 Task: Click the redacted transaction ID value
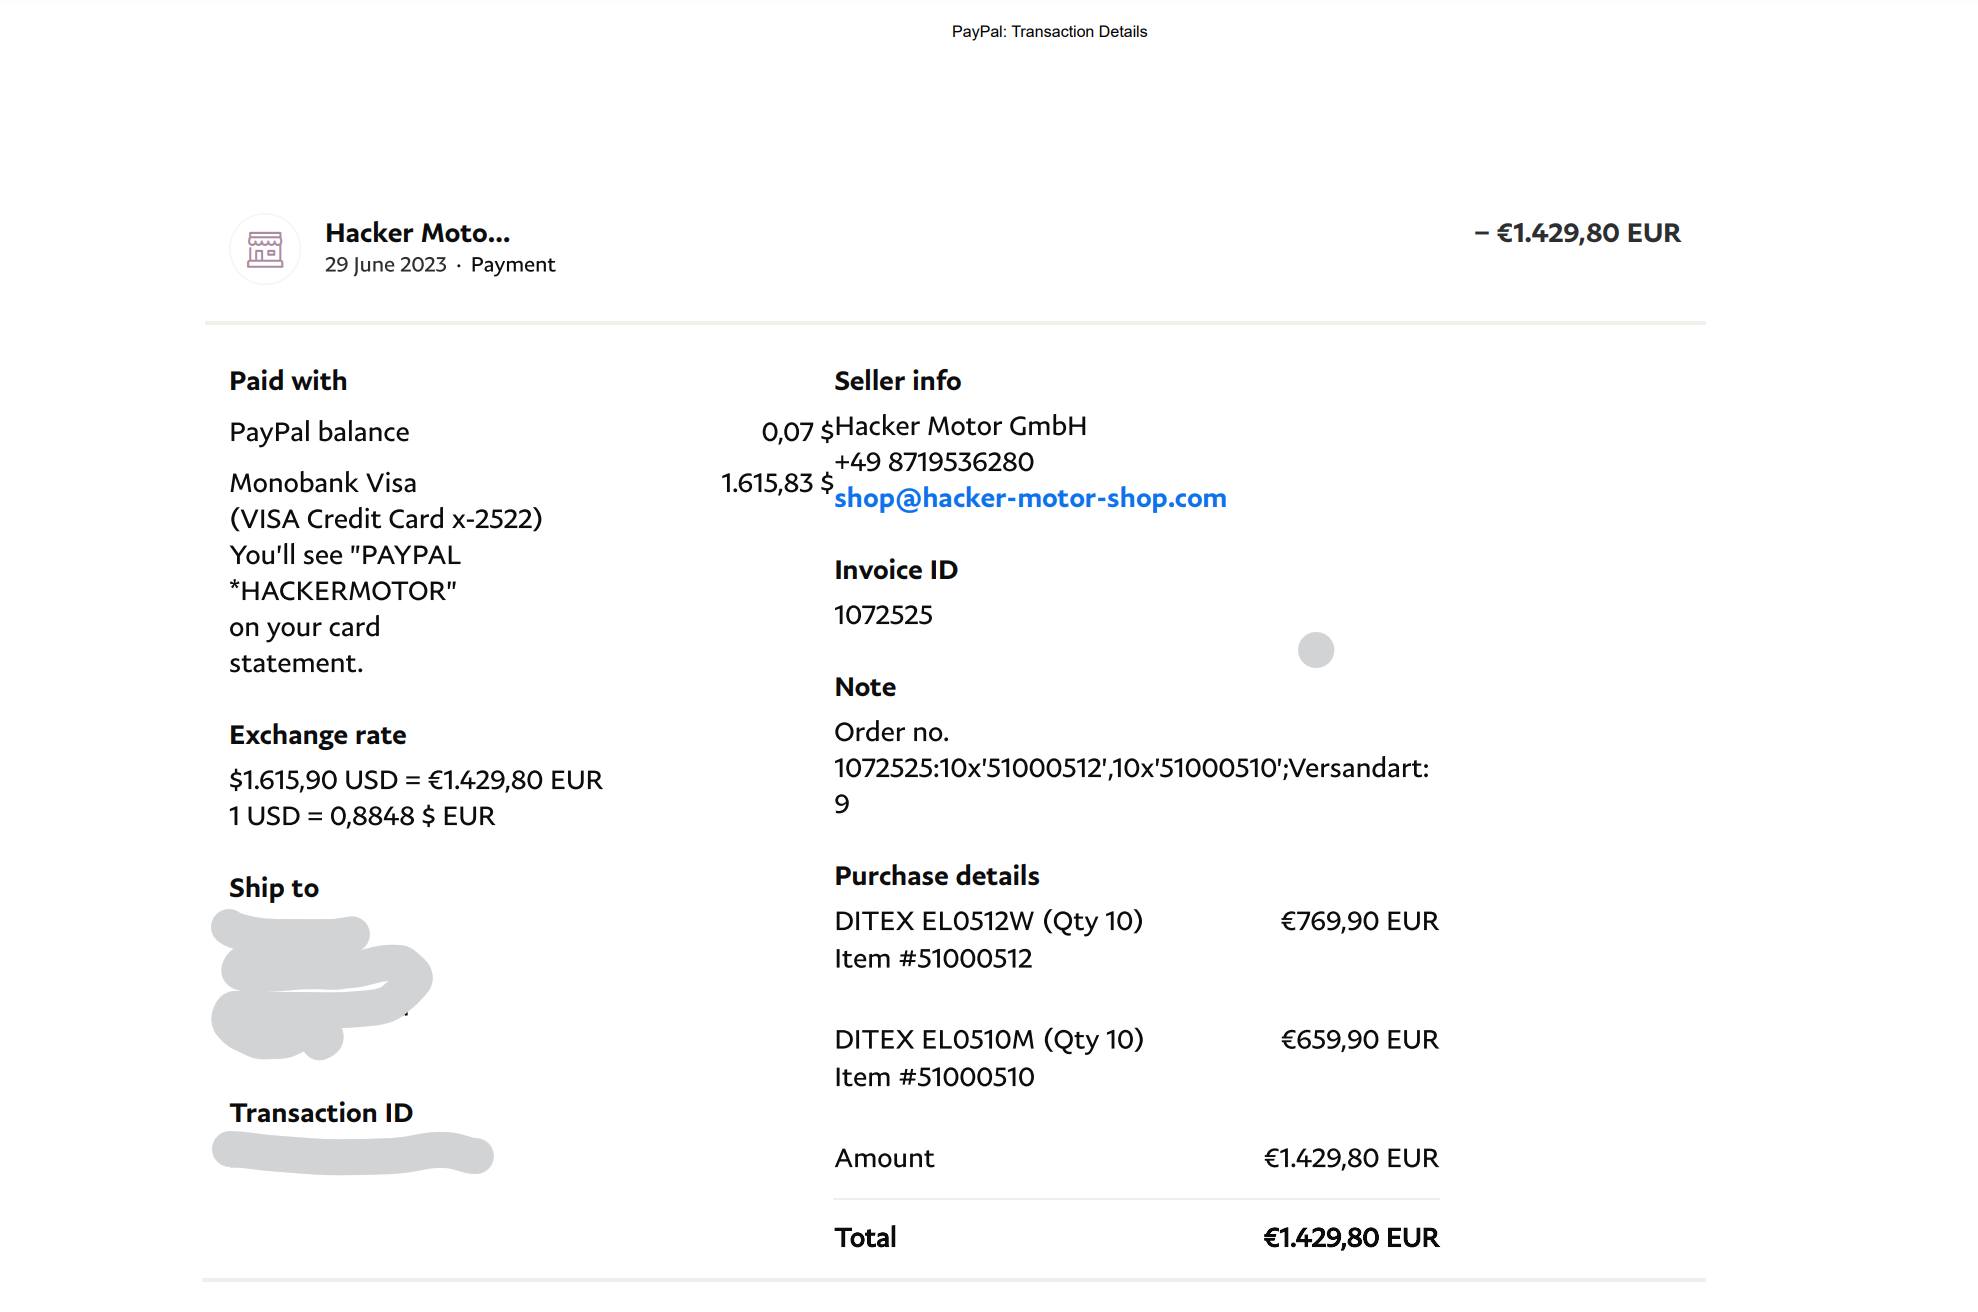pyautogui.click(x=352, y=1153)
